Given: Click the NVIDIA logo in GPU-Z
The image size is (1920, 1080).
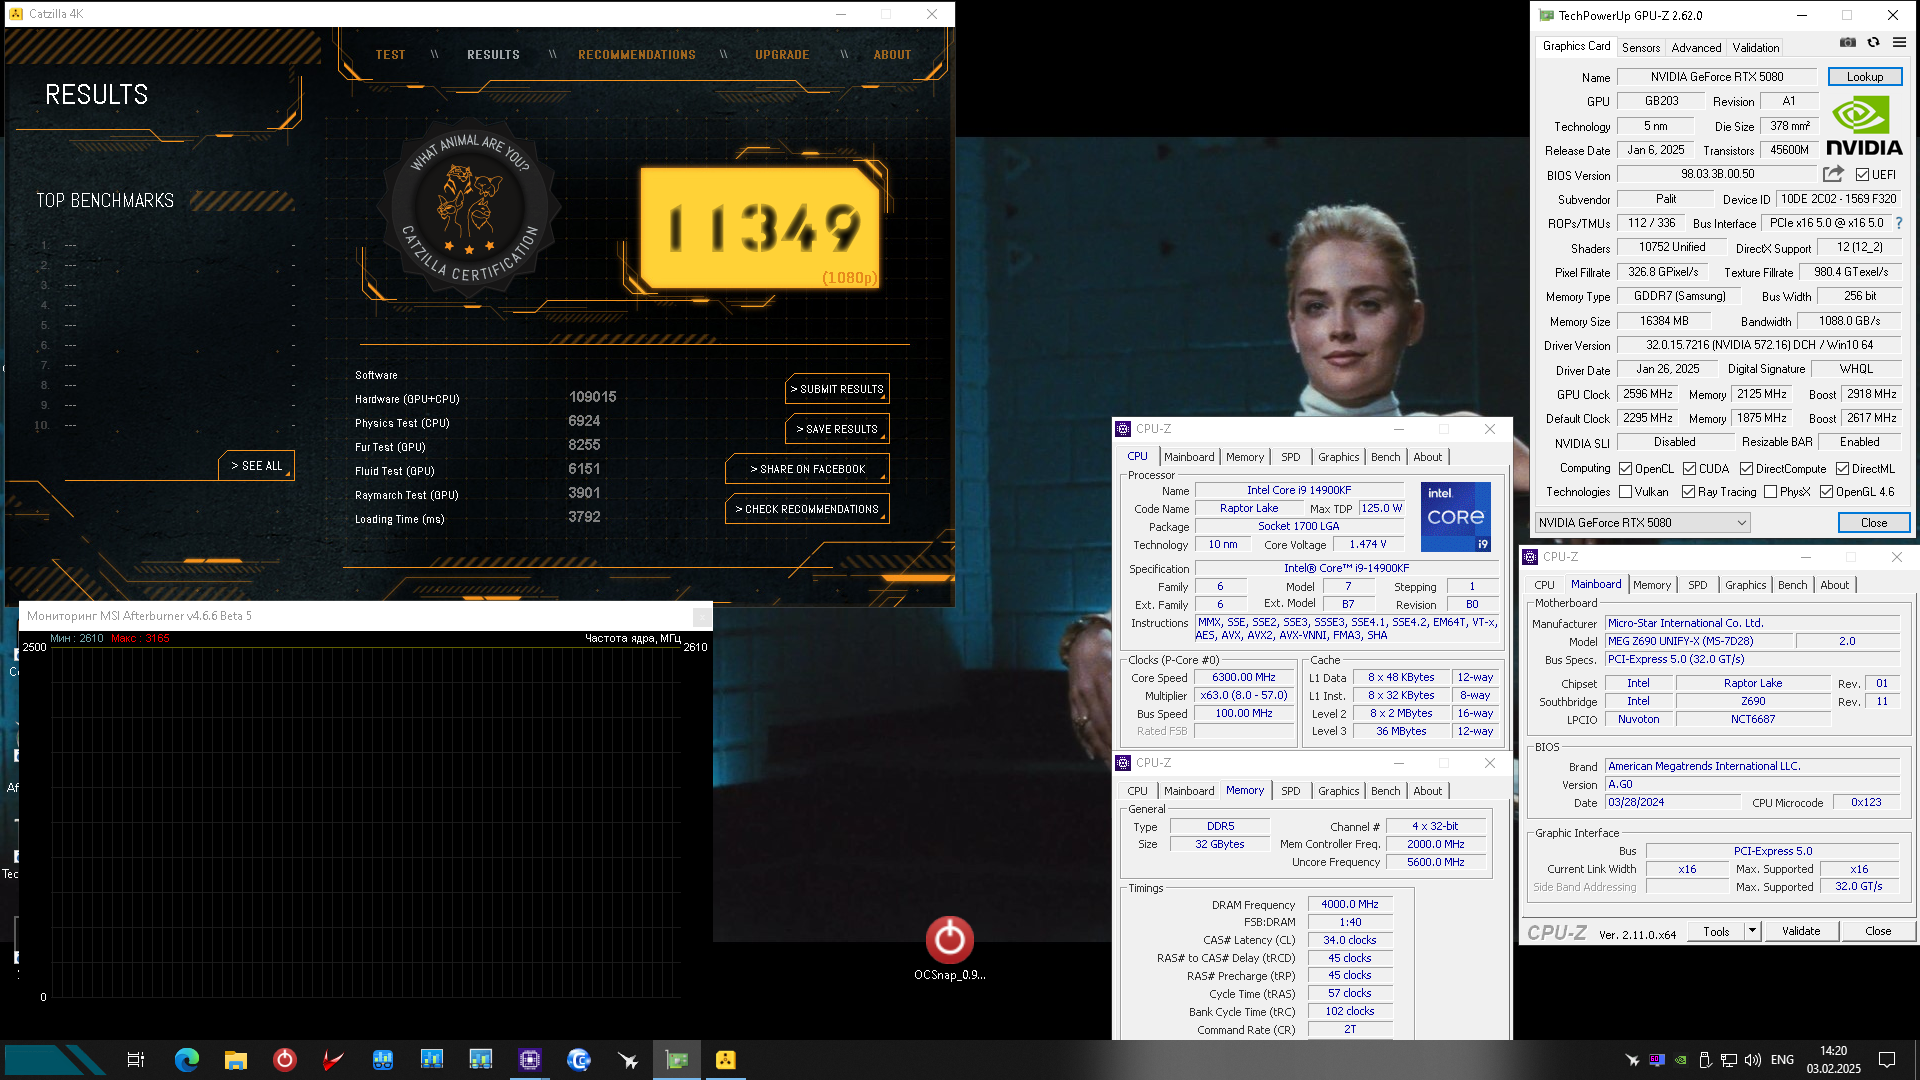Looking at the screenshot, I should coord(1864,126).
